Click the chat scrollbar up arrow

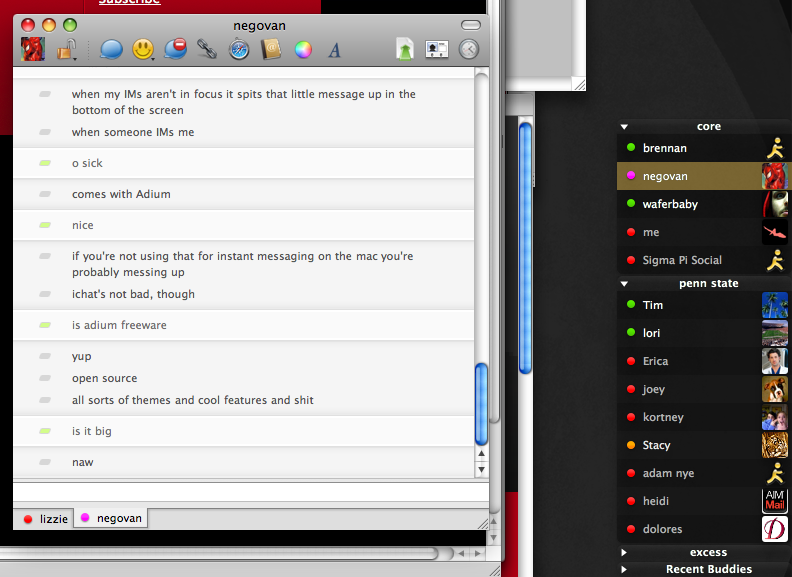coord(481,454)
